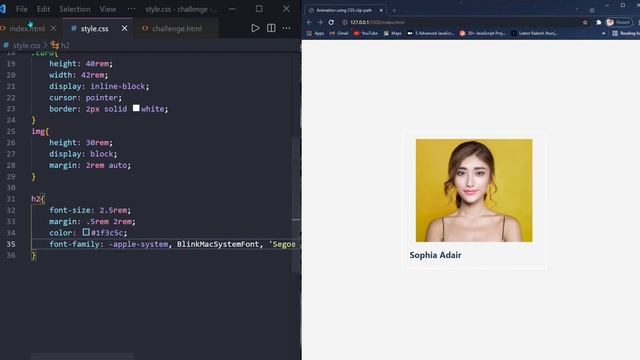Open the YouTube bookmark
Image resolution: width=640 pixels, height=360 pixels.
366,33
